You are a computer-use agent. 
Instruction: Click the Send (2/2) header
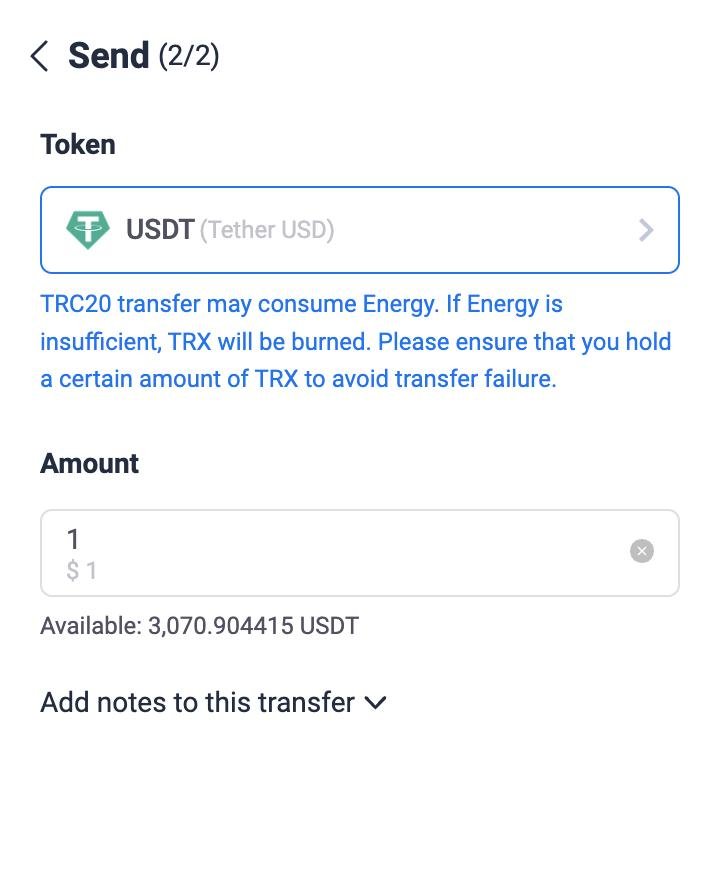[140, 56]
